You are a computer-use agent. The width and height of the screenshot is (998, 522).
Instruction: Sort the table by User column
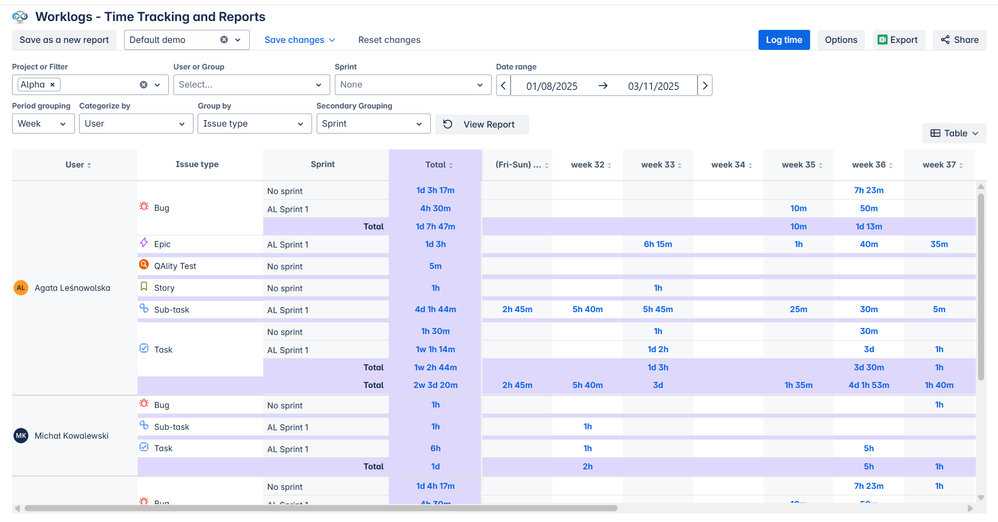click(x=75, y=165)
